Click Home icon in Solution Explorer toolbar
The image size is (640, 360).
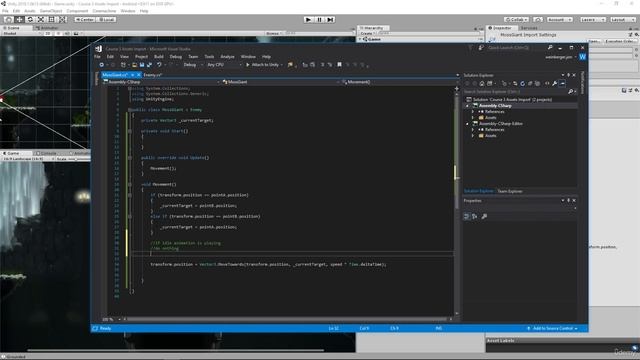482,84
